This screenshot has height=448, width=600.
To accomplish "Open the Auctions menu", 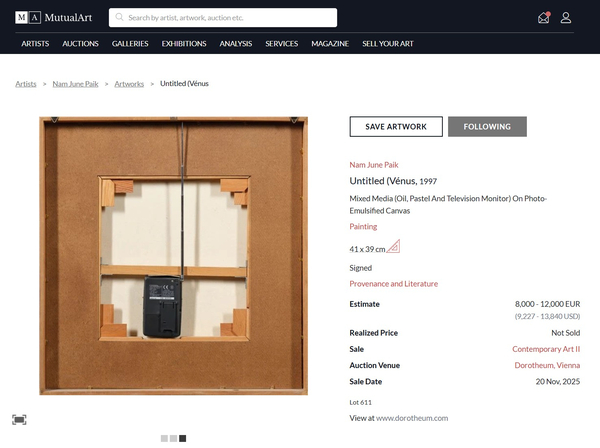I will point(80,44).
